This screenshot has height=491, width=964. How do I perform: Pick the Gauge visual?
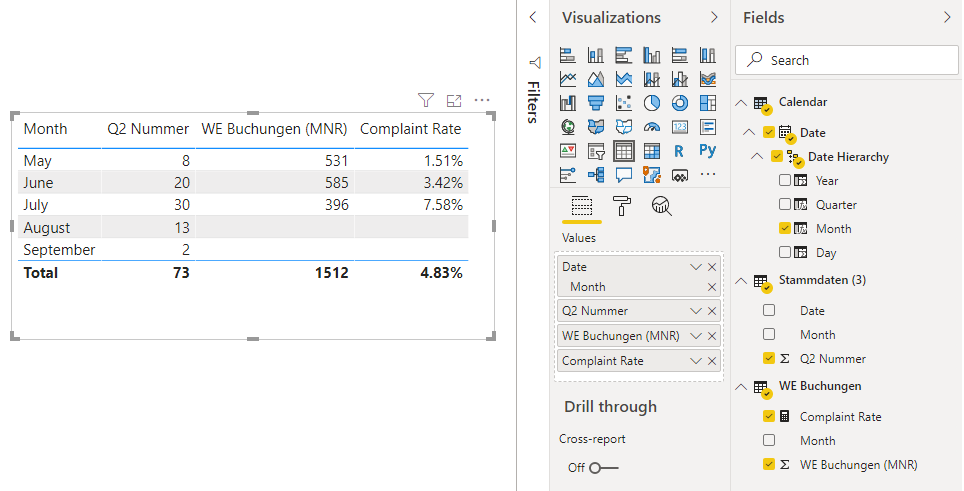pos(652,127)
